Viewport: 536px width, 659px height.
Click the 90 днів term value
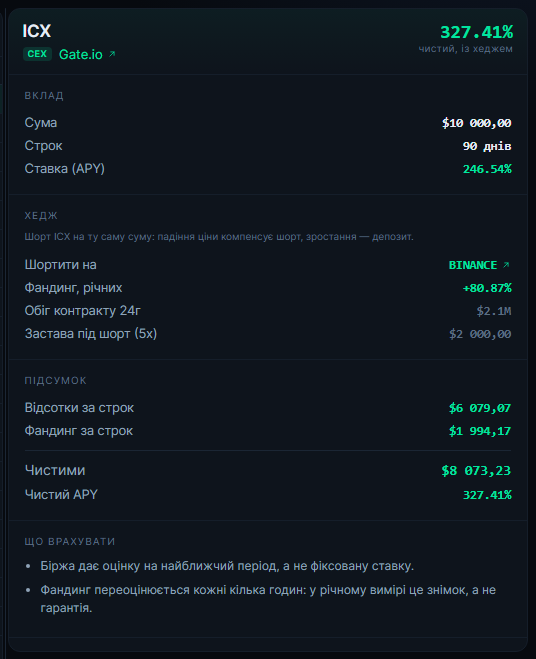coord(487,146)
